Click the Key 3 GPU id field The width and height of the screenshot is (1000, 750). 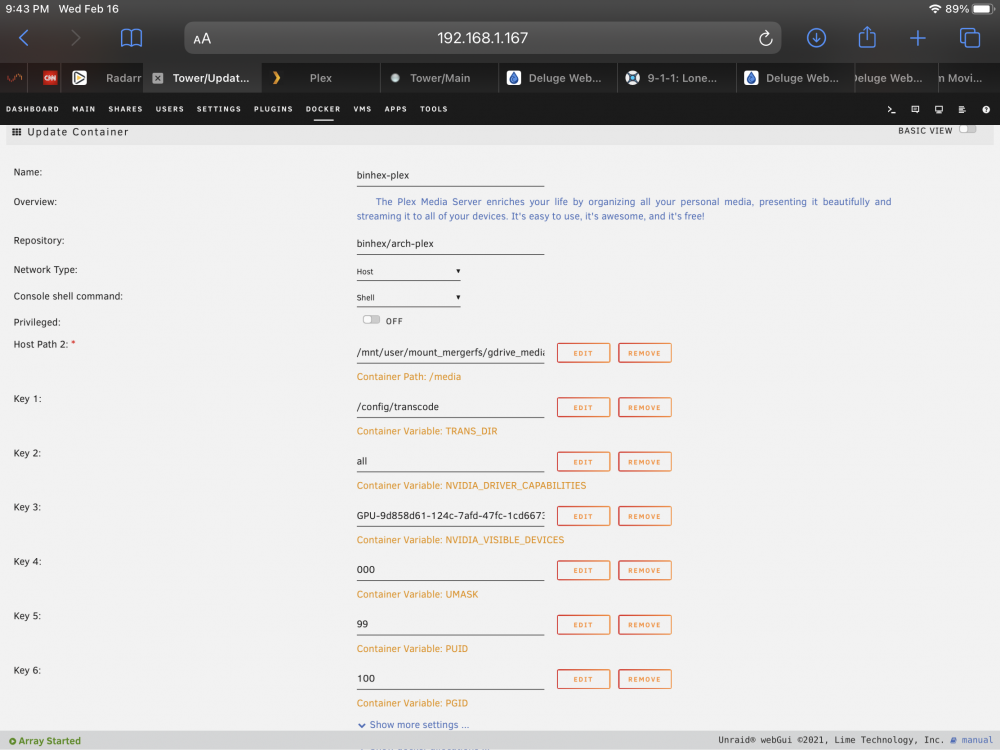pyautogui.click(x=450, y=516)
